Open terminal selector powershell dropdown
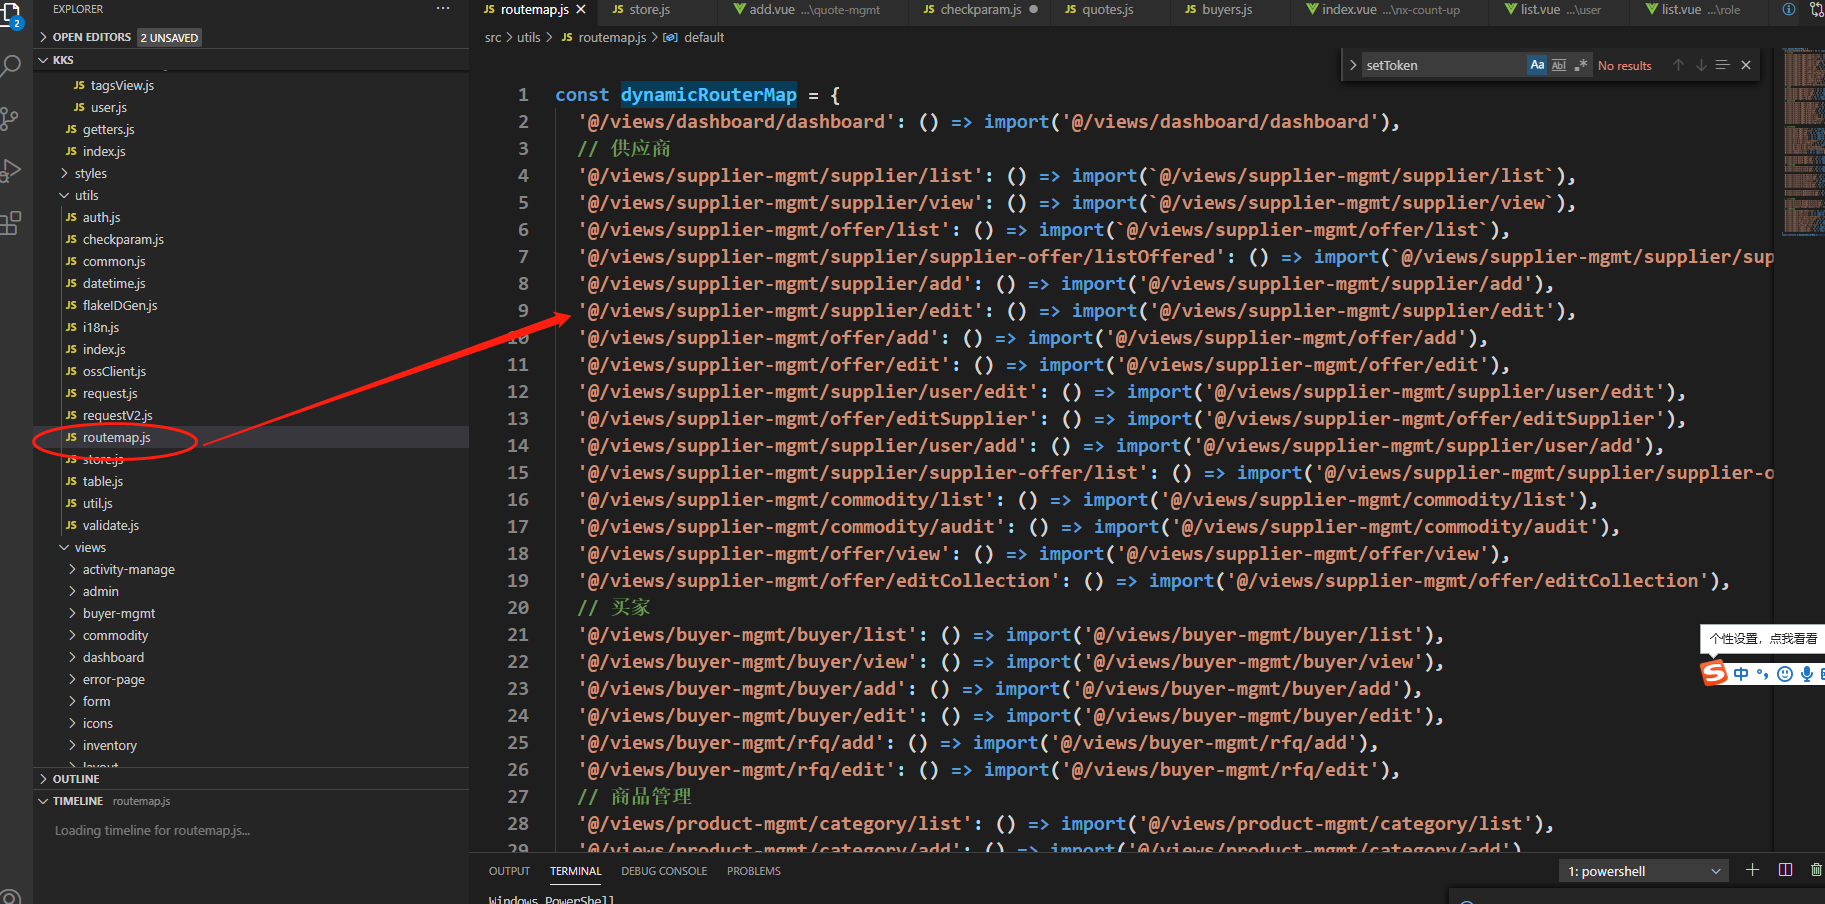 (x=1643, y=871)
